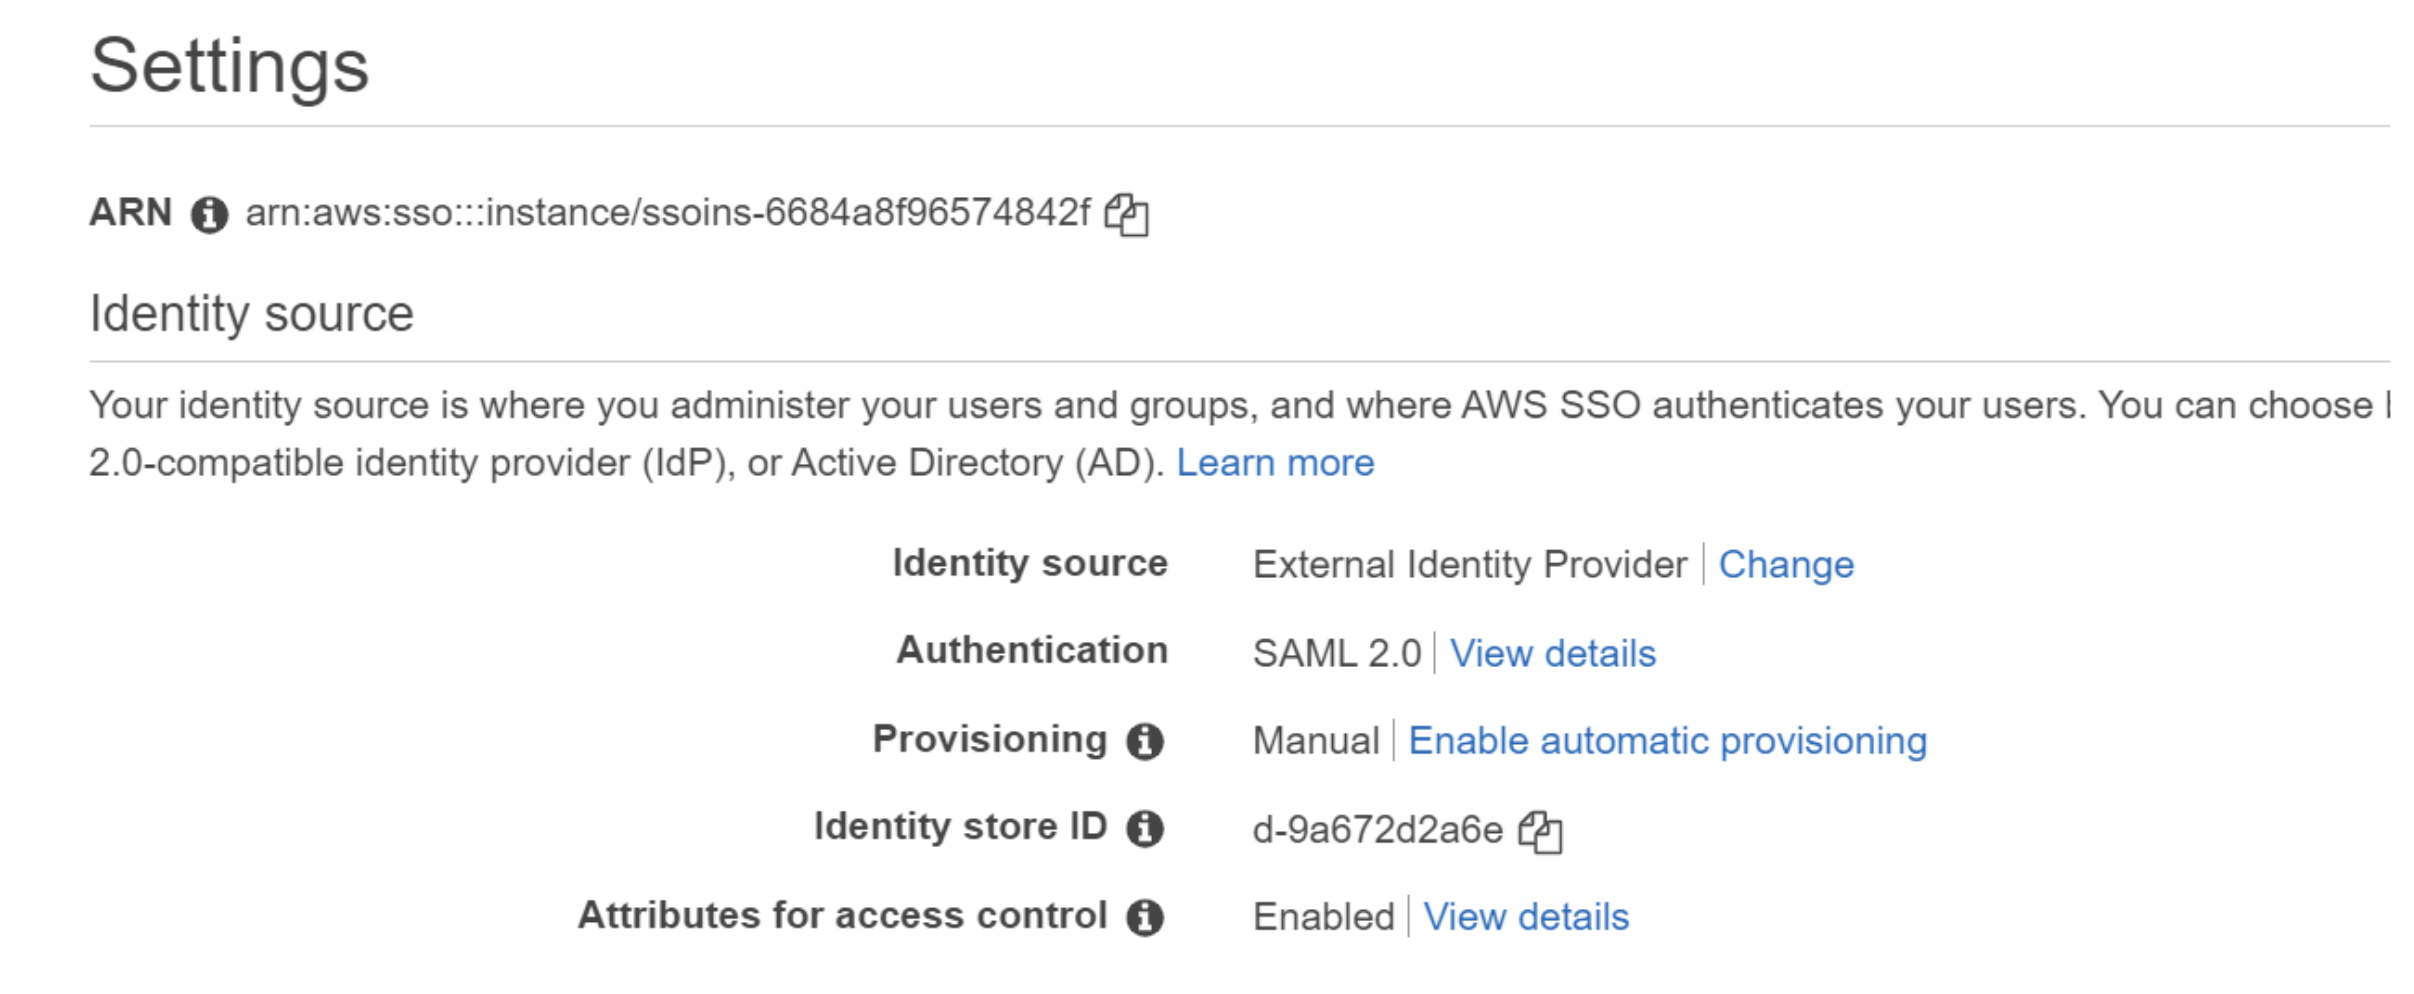2414x994 pixels.
Task: Select the Identity source section heading
Action: (x=252, y=313)
